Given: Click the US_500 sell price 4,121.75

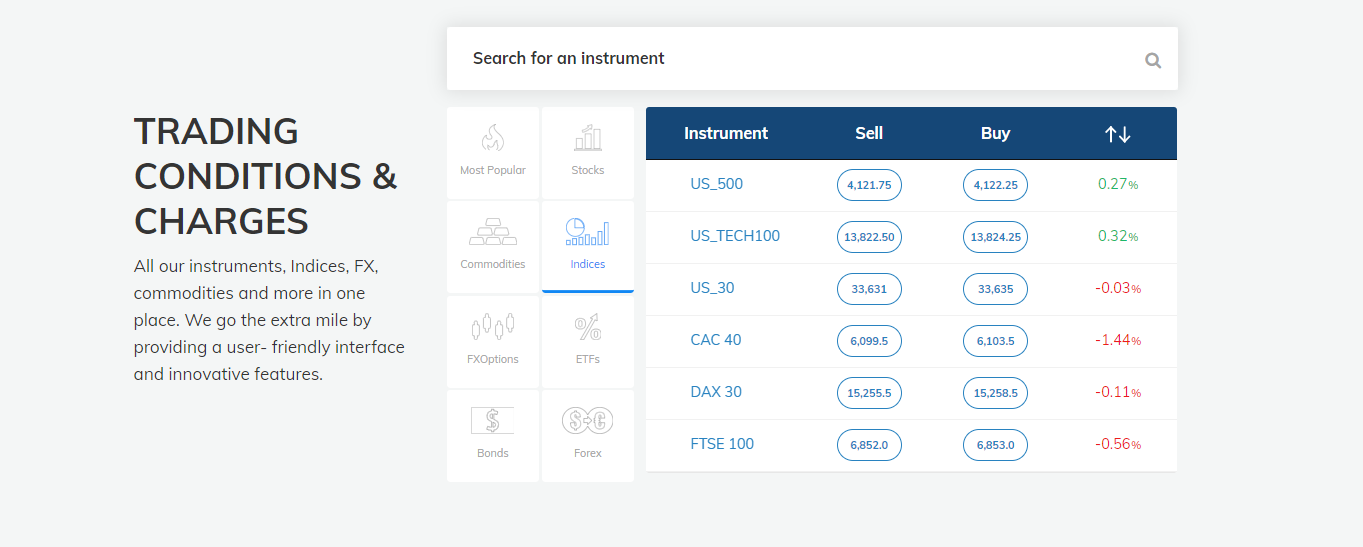Looking at the screenshot, I should [869, 185].
